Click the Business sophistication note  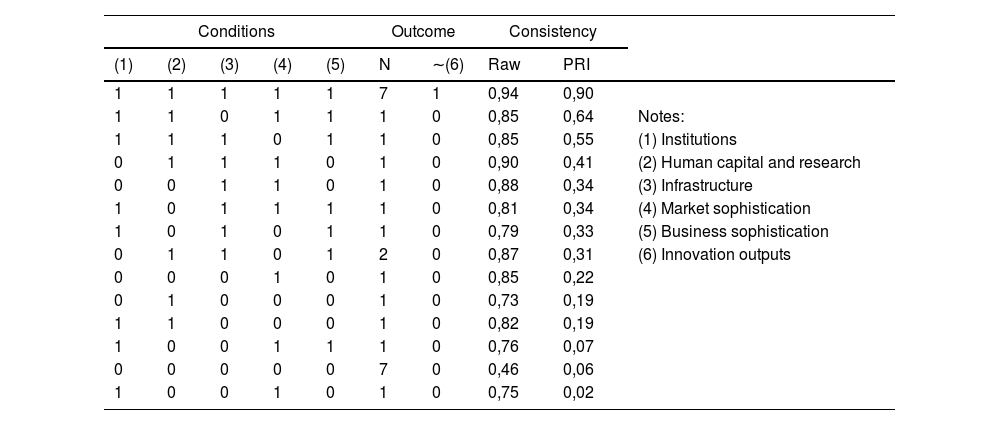733,232
